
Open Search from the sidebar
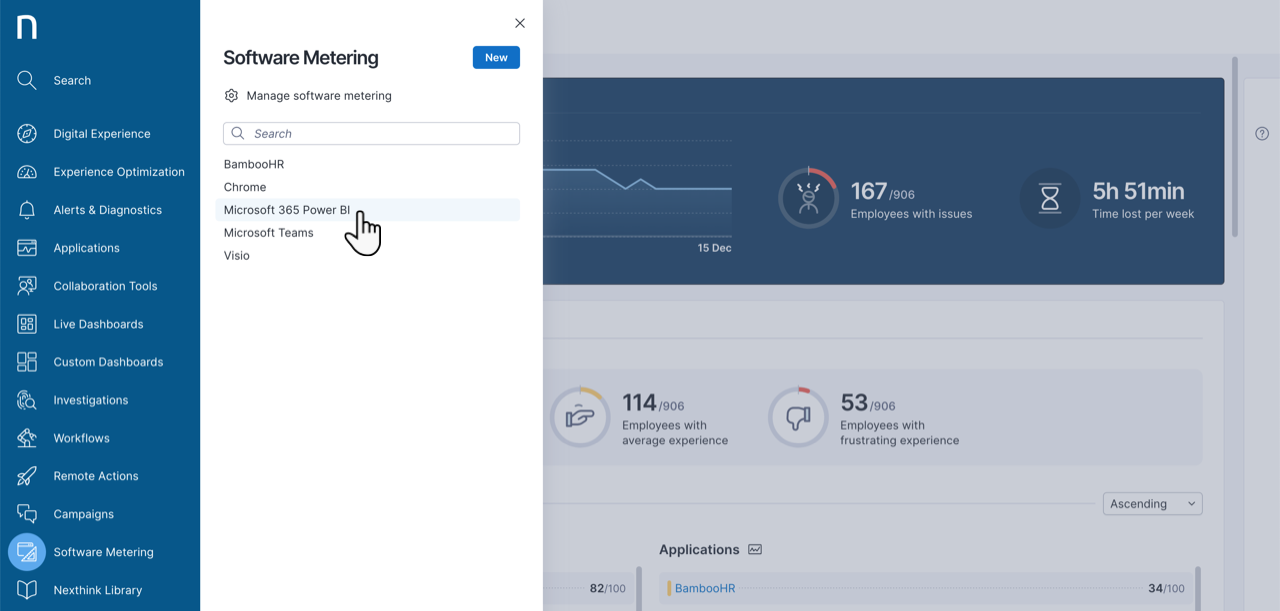tap(72, 80)
